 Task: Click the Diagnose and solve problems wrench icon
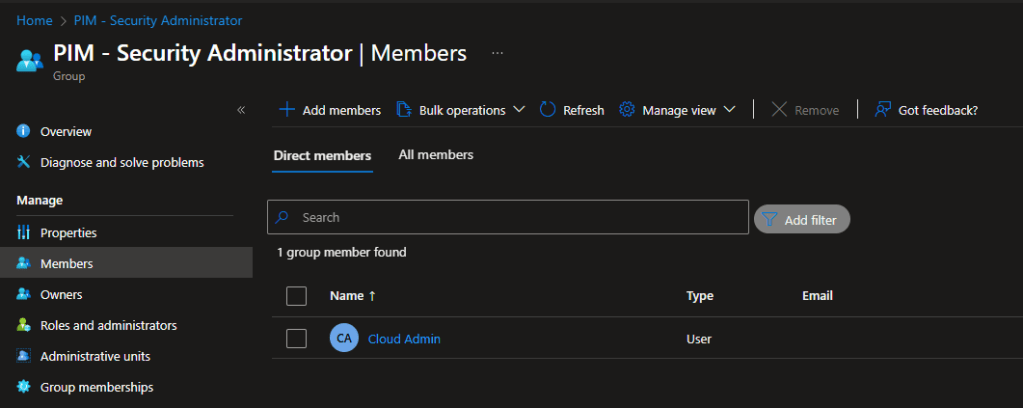pyautogui.click(x=24, y=162)
